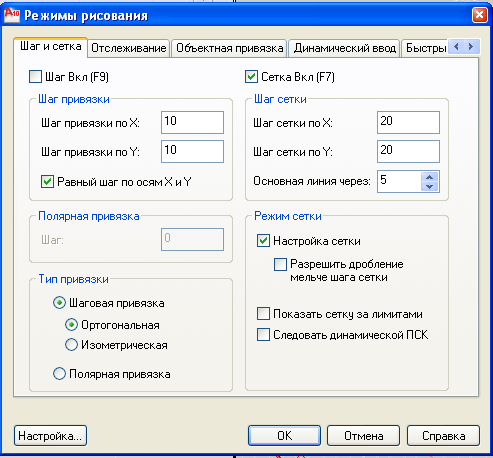Open the Объектная привязка tab
The width and height of the screenshot is (493, 458).
(x=229, y=48)
